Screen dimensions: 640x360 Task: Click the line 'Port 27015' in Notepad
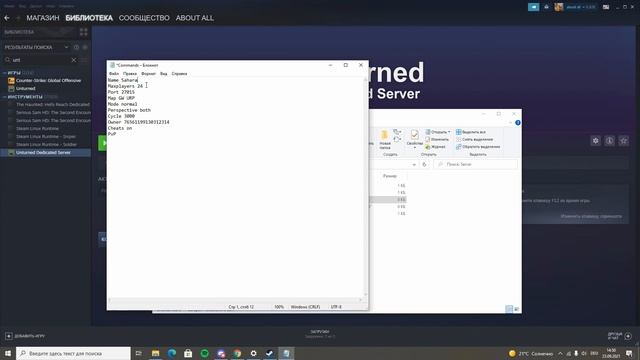pos(121,92)
